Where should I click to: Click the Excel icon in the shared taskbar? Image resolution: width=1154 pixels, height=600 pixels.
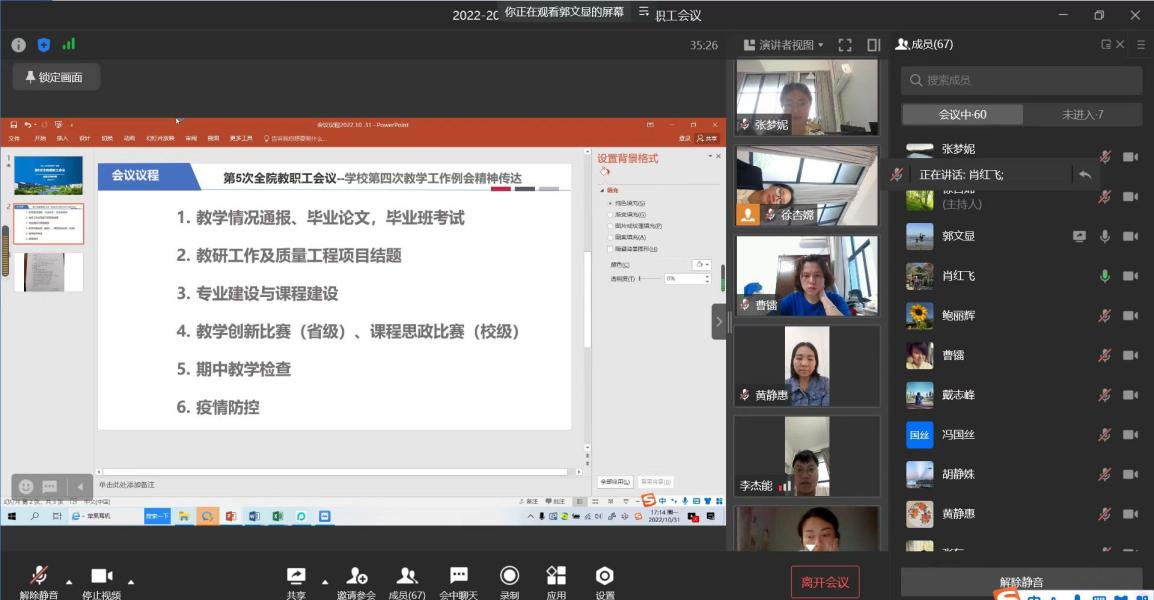(277, 516)
